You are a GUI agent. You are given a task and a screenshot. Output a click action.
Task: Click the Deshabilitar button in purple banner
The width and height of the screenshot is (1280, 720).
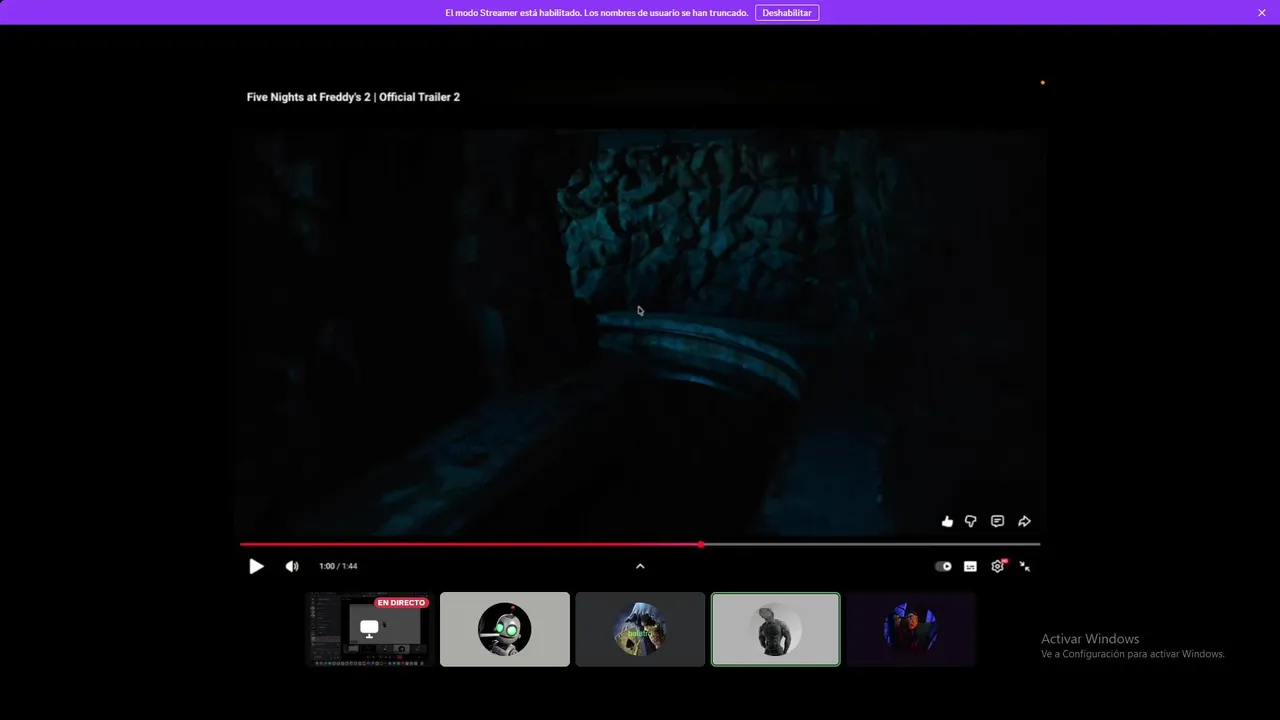[787, 13]
